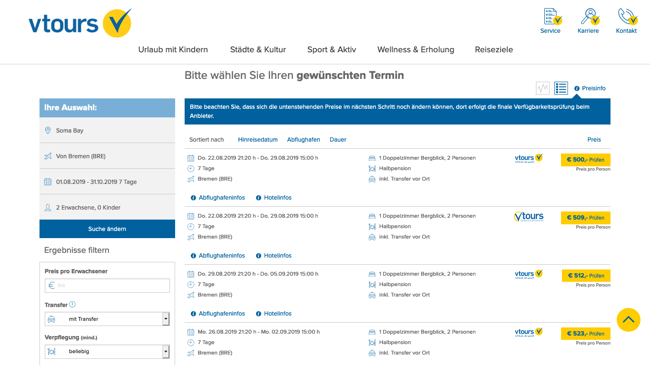650x365 pixels.
Task: Click vtours provider logo of € 500 offer
Action: coord(529,158)
